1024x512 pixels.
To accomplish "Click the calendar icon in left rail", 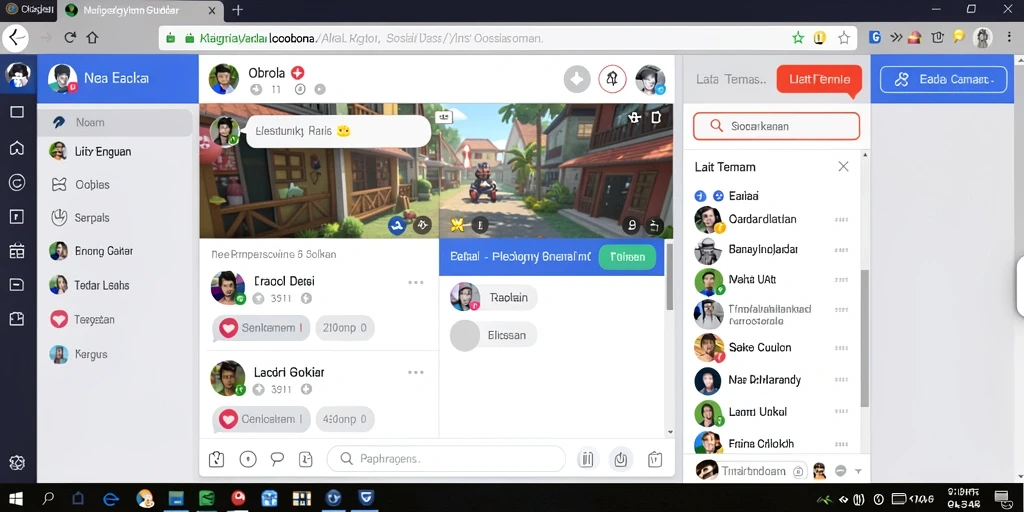I will tap(17, 251).
